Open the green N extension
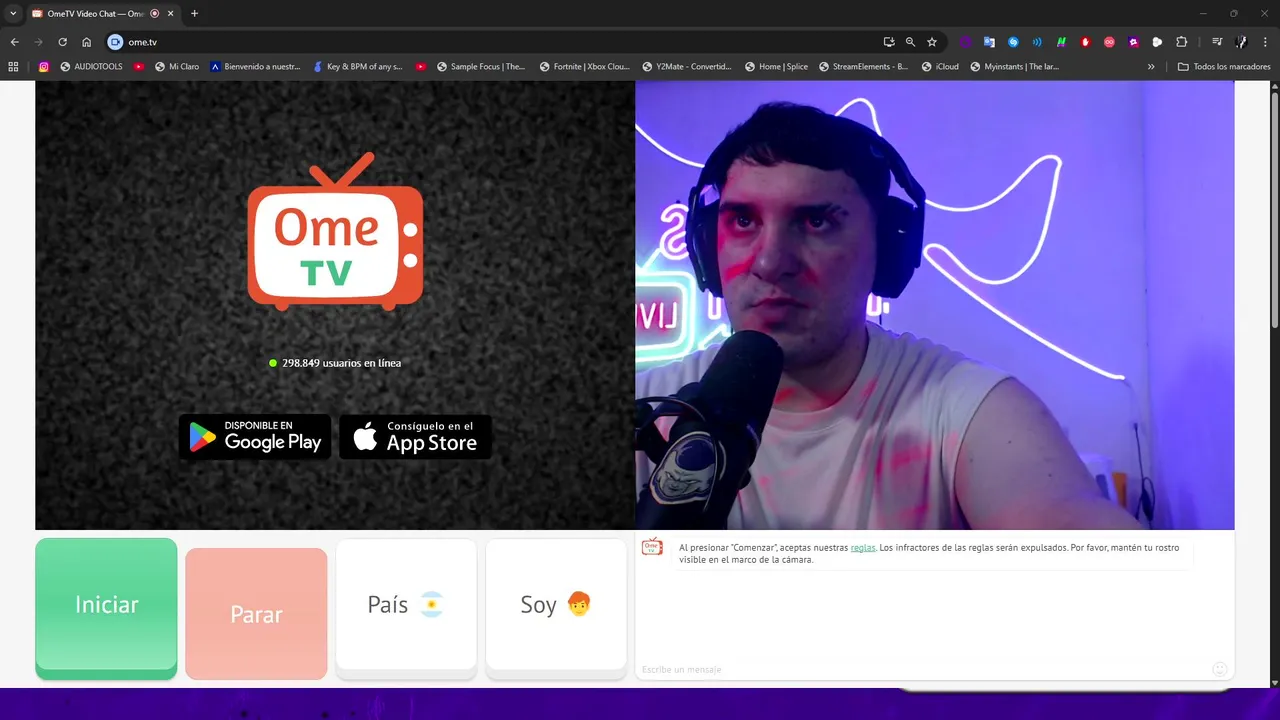Viewport: 1280px width, 720px height. pos(1061,42)
